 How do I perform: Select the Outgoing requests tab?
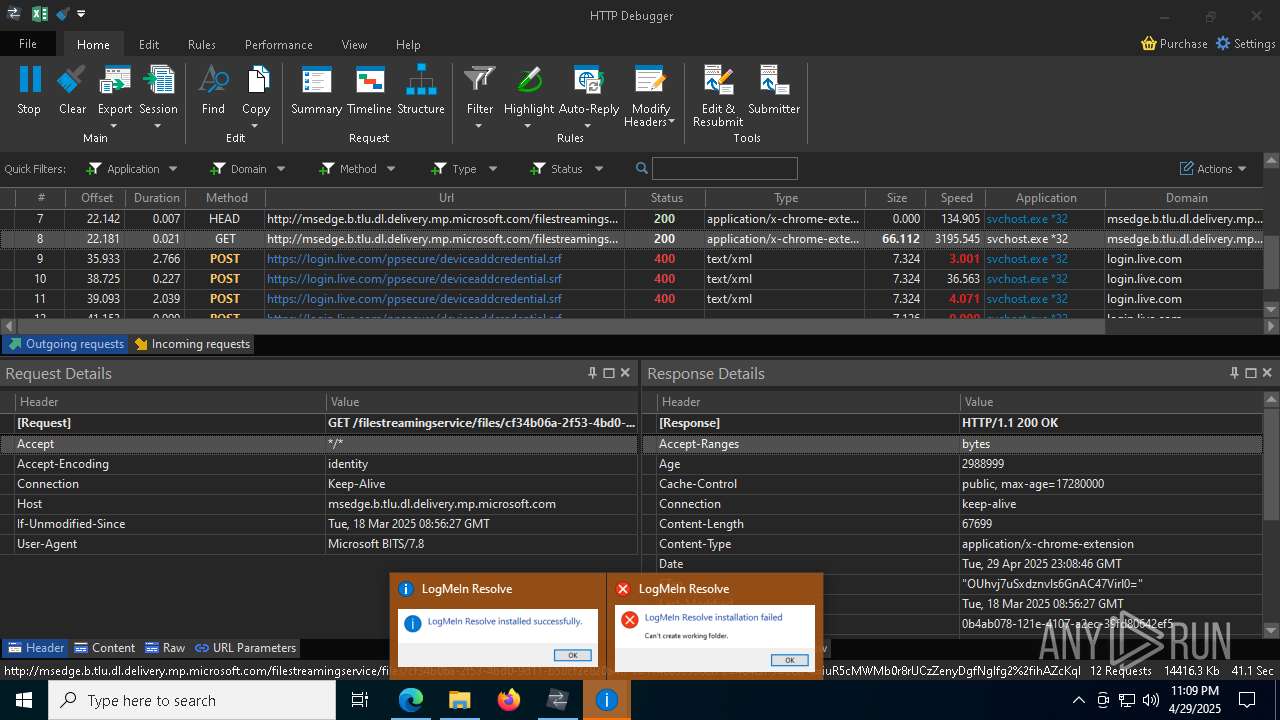66,344
